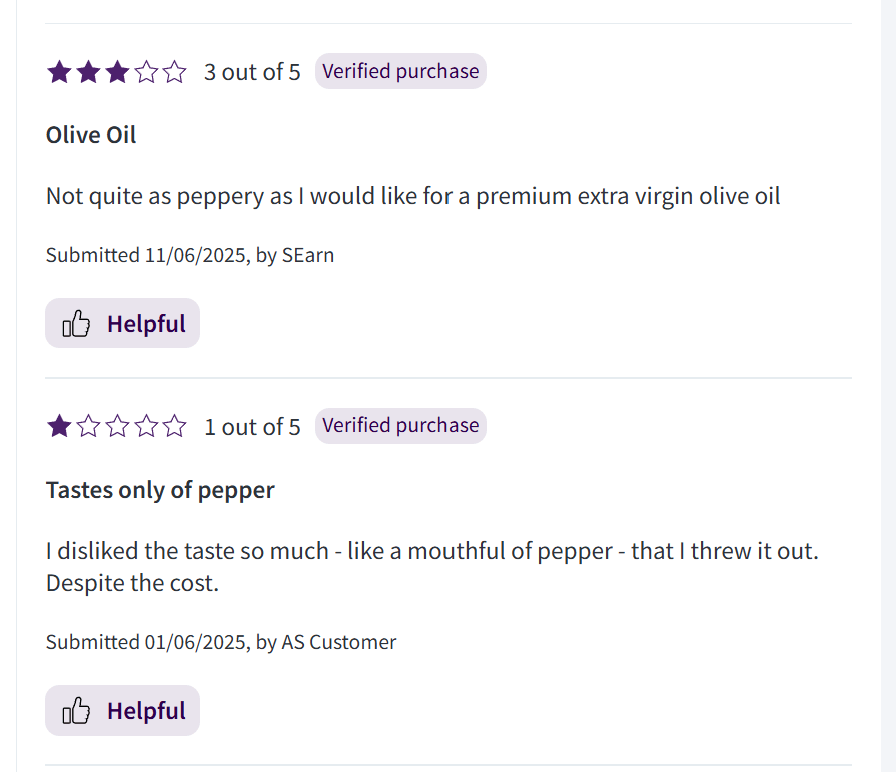Click first filled star of Olive Oil review

click(x=59, y=72)
